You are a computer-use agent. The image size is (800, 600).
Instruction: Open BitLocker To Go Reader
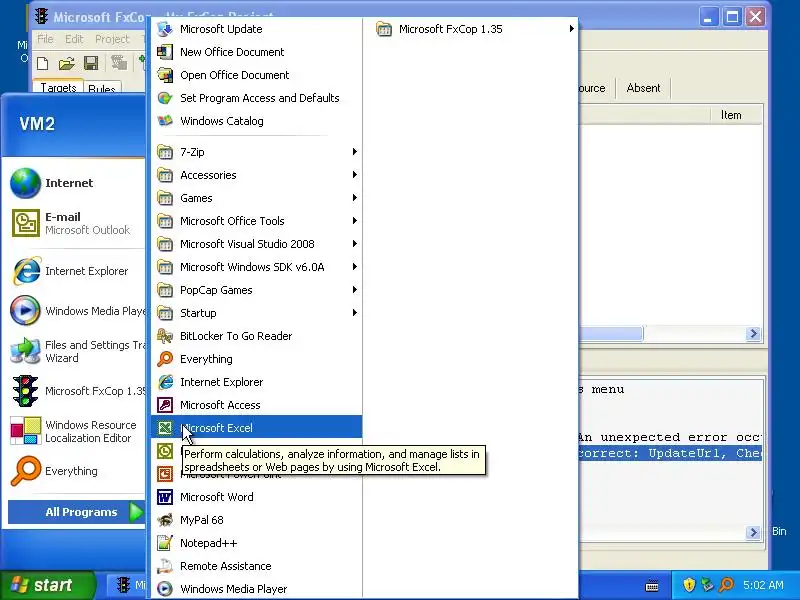click(x=256, y=336)
